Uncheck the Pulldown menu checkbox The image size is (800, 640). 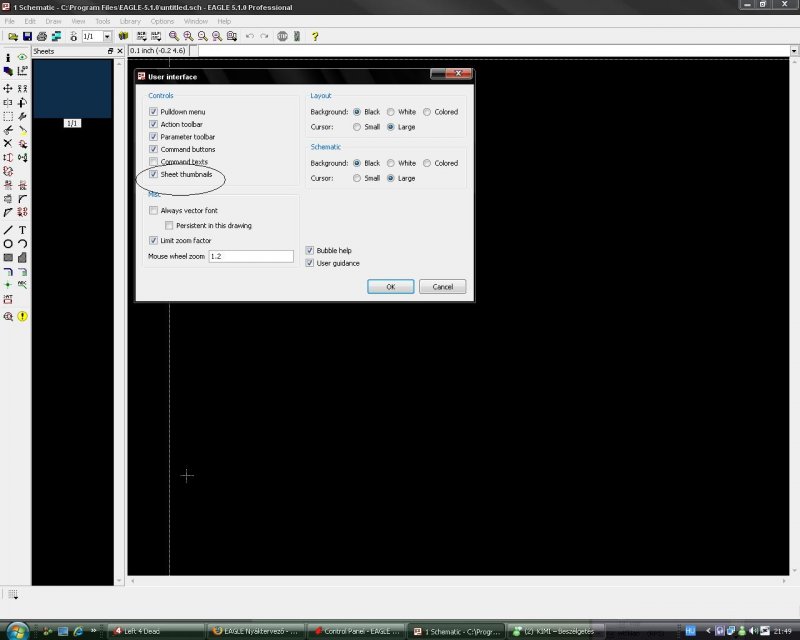point(154,112)
